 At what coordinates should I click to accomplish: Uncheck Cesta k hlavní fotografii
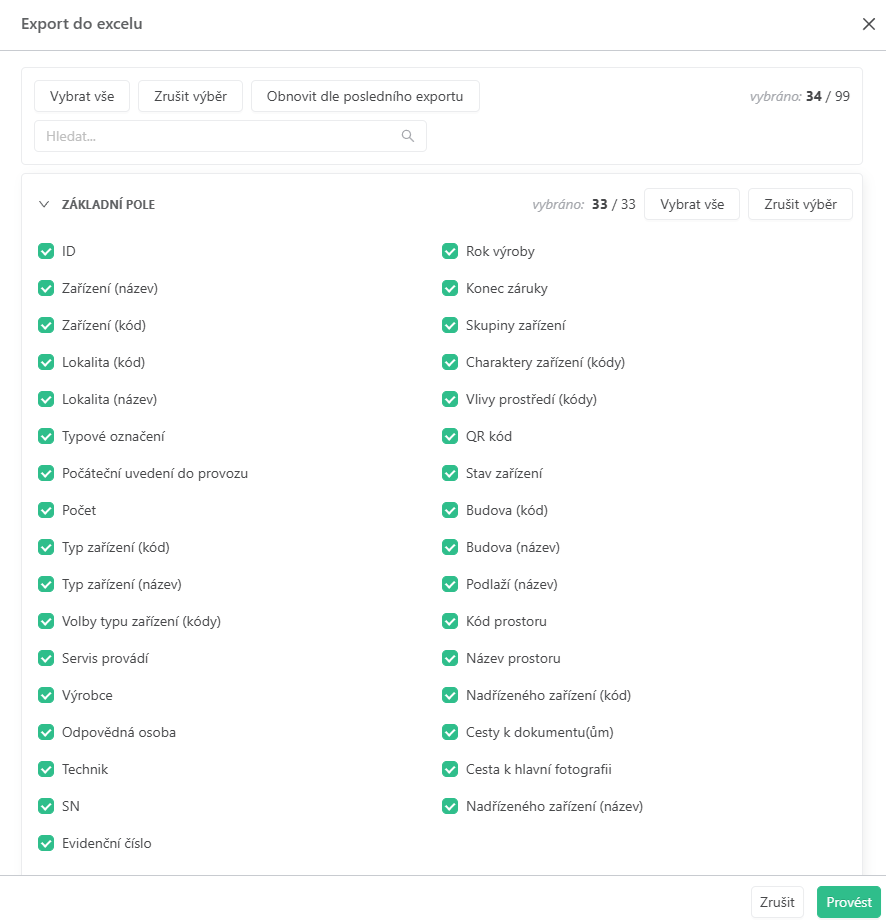[x=450, y=769]
